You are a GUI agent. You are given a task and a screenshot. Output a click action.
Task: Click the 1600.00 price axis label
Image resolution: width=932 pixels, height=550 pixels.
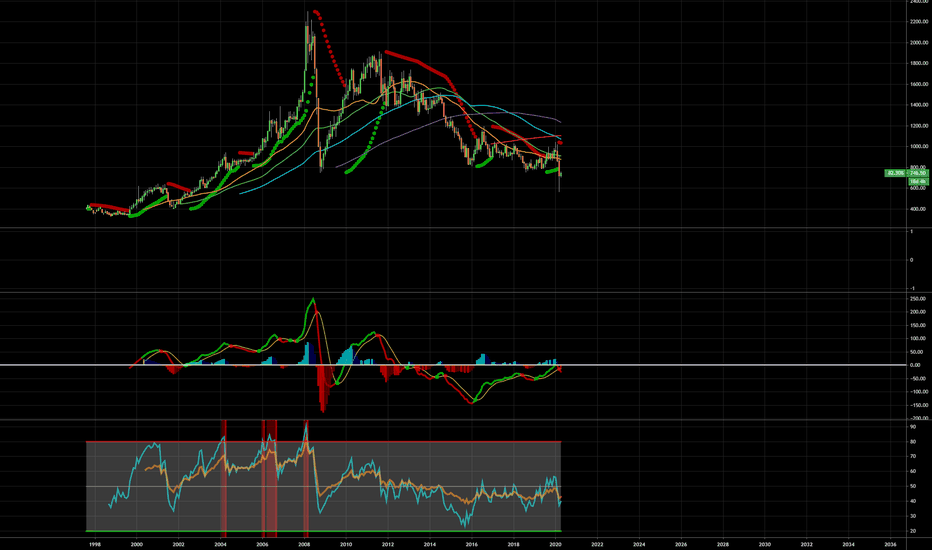tap(918, 84)
